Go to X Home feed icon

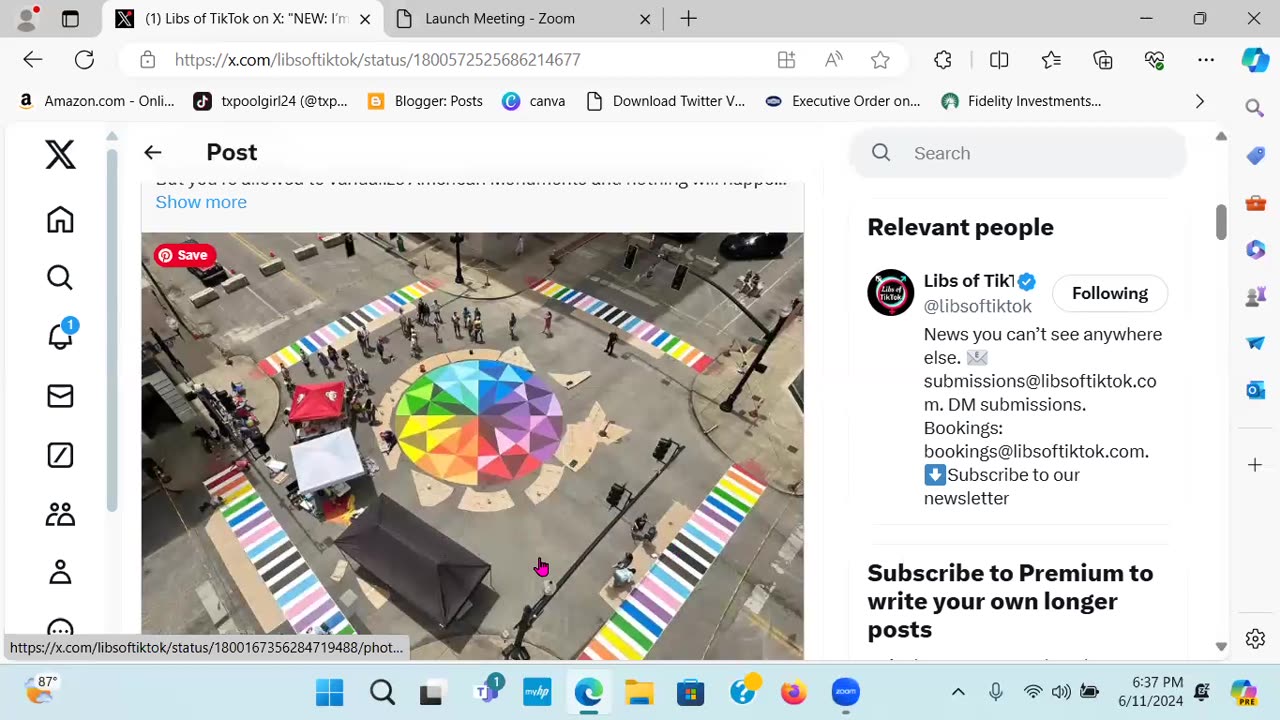60,220
